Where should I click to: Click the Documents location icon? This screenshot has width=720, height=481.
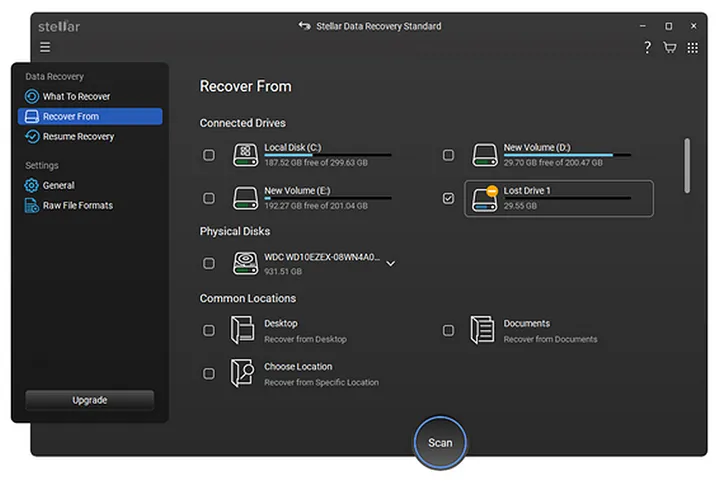pos(483,330)
